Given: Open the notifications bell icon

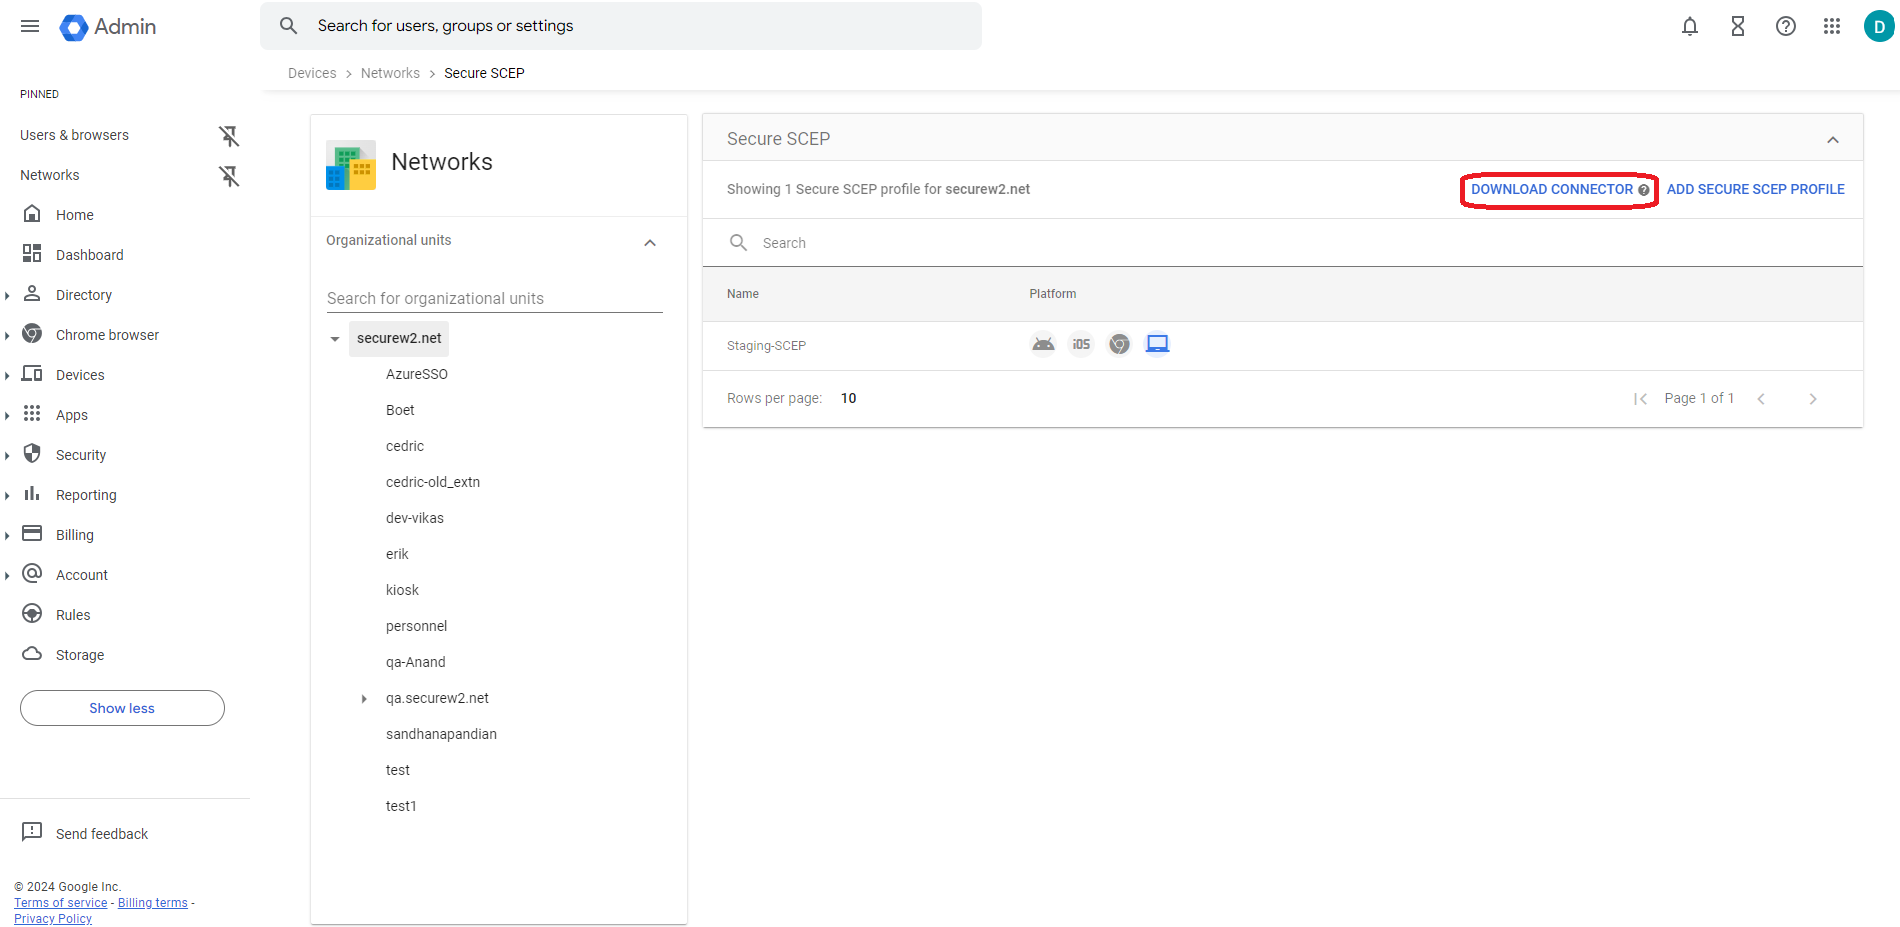Looking at the screenshot, I should 1689,27.
